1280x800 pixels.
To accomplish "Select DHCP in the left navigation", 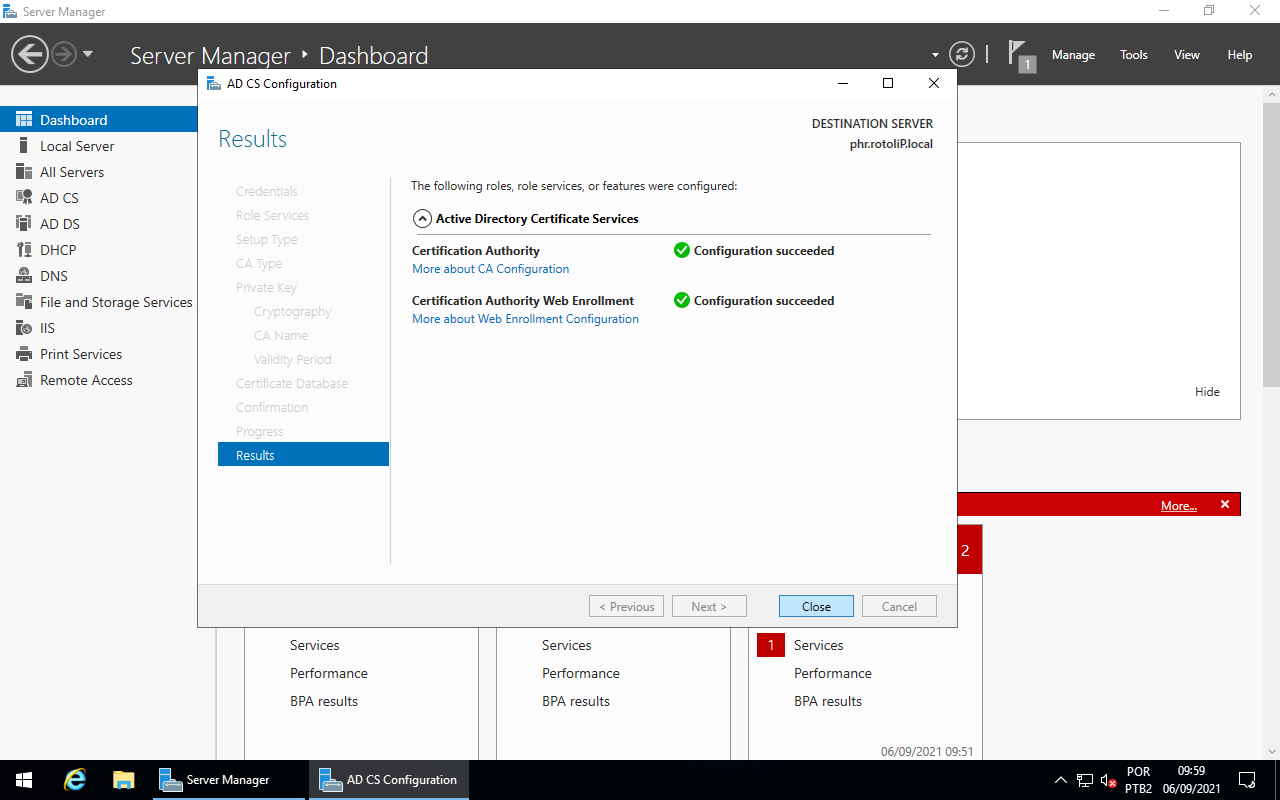I will (58, 250).
